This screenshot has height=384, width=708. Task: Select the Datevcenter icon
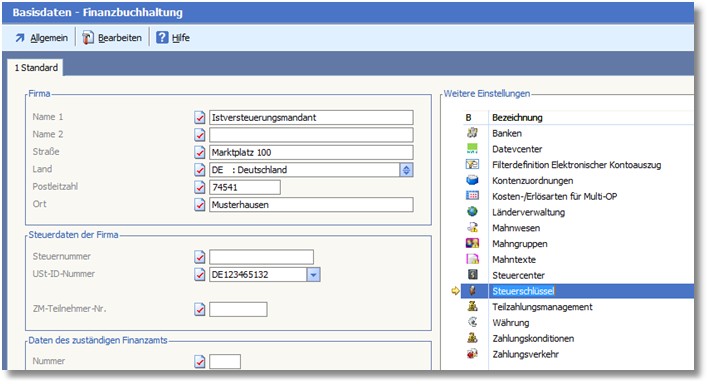(472, 149)
